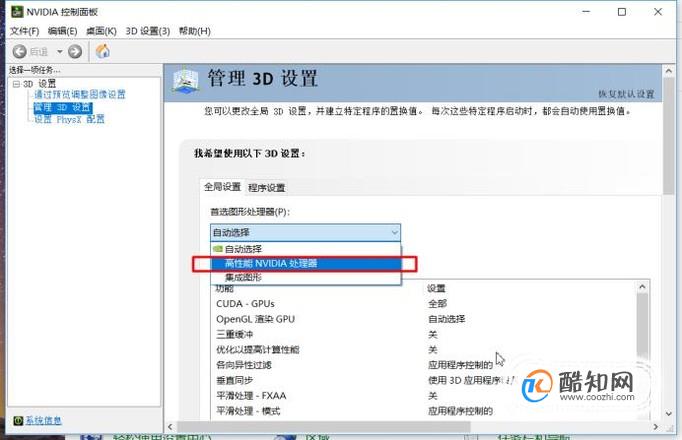Image resolution: width=682 pixels, height=440 pixels.
Task: Select the 平滑处理 - FXAA row
Action: (425, 396)
